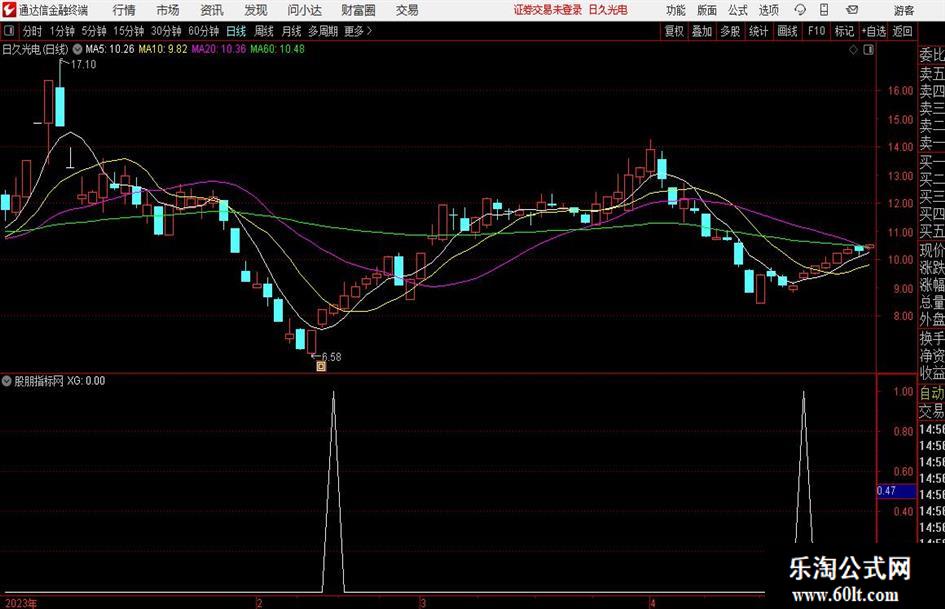
Task: Open the 行情 menu
Action: [124, 10]
